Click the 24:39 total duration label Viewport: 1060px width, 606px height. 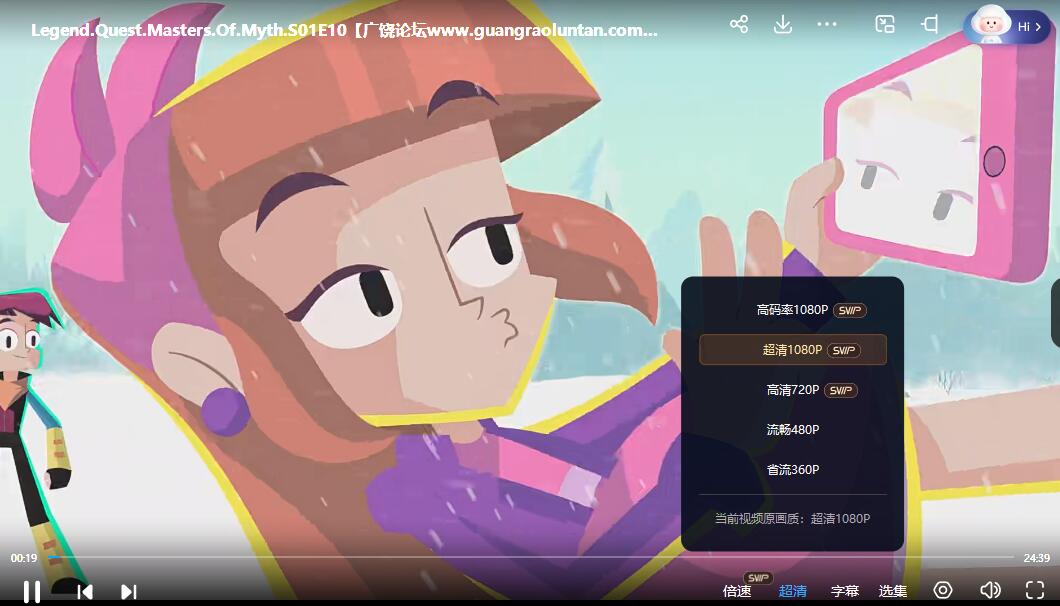pos(1036,558)
